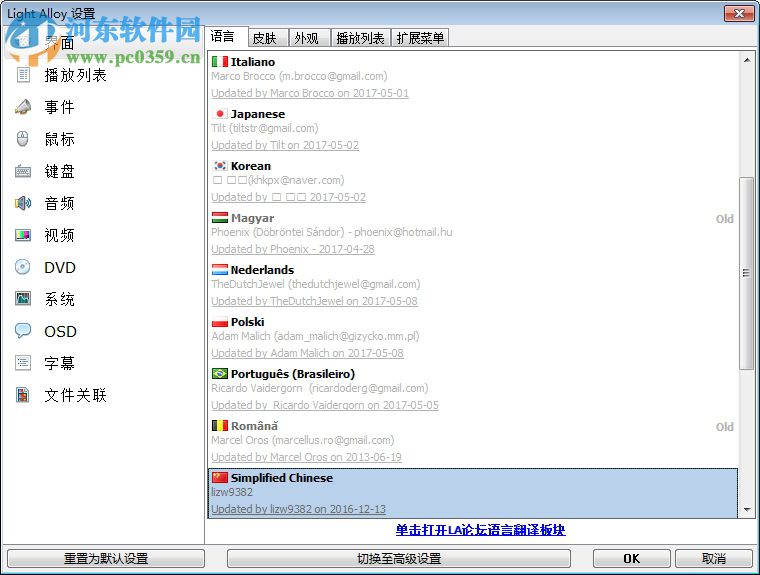Click the Dutch flag beside Nederlands
The height and width of the screenshot is (575, 760).
(x=220, y=270)
